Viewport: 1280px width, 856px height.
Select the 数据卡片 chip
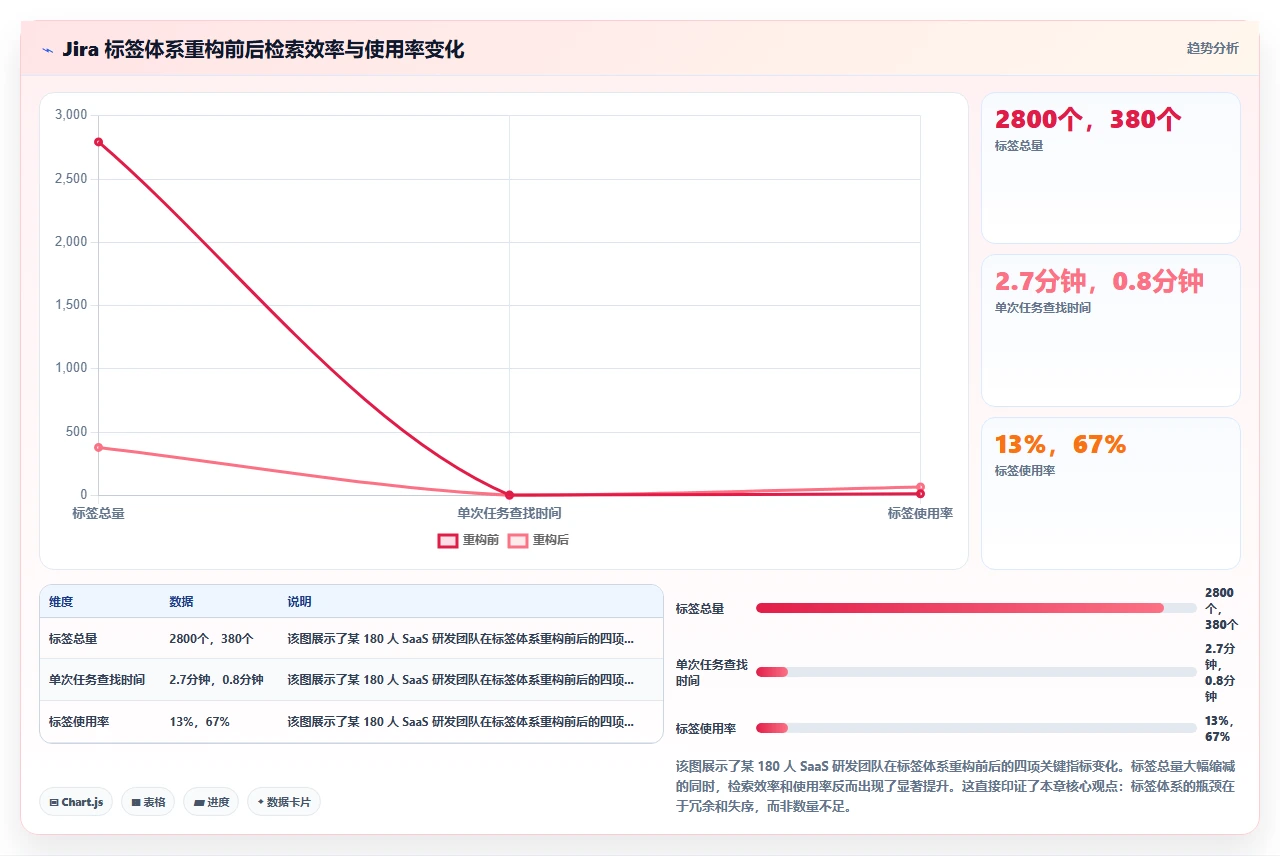[x=284, y=802]
